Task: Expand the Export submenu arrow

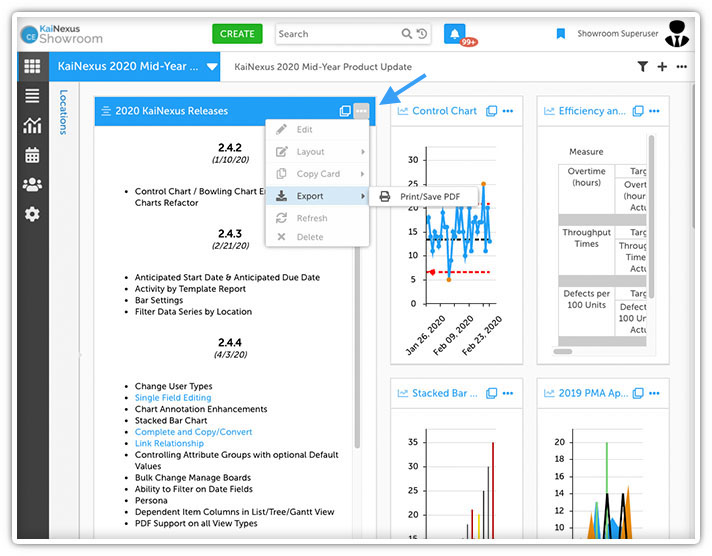Action: (362, 196)
